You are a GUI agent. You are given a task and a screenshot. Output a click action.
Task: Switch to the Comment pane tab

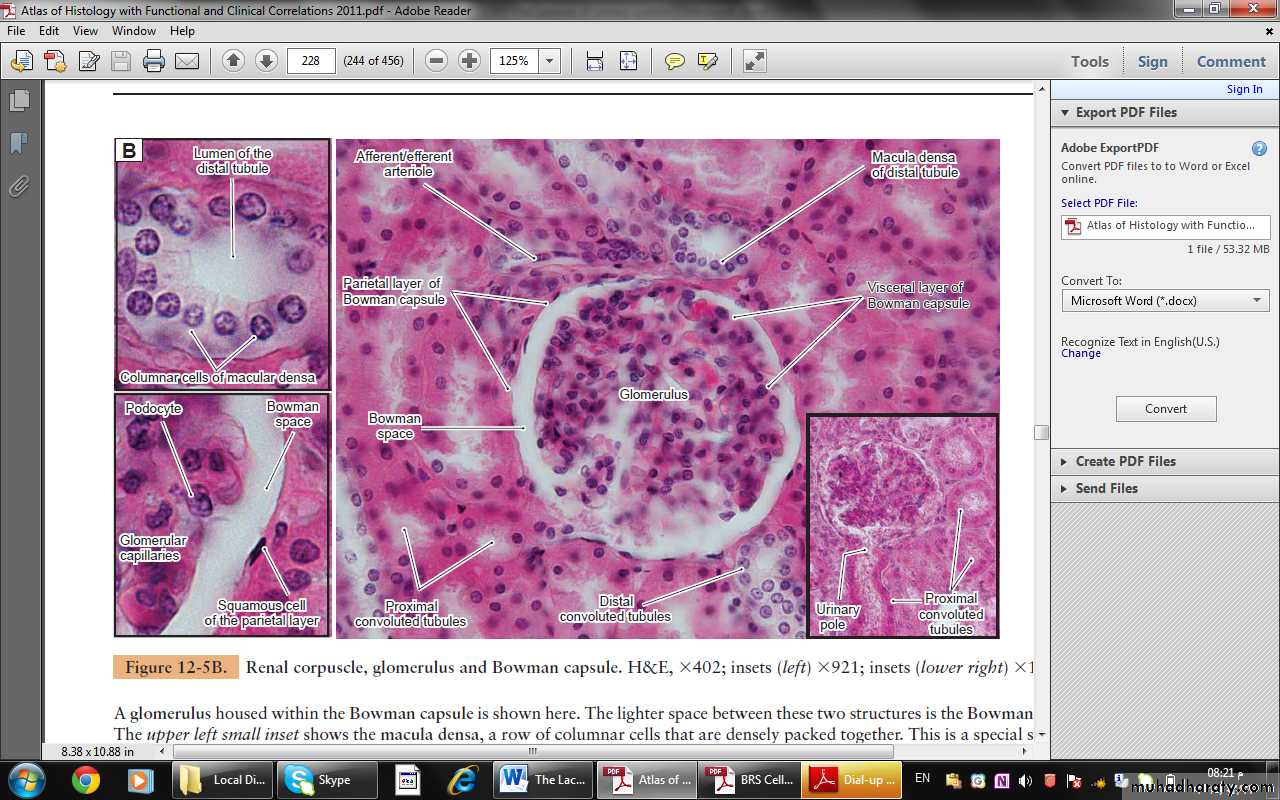(x=1231, y=61)
